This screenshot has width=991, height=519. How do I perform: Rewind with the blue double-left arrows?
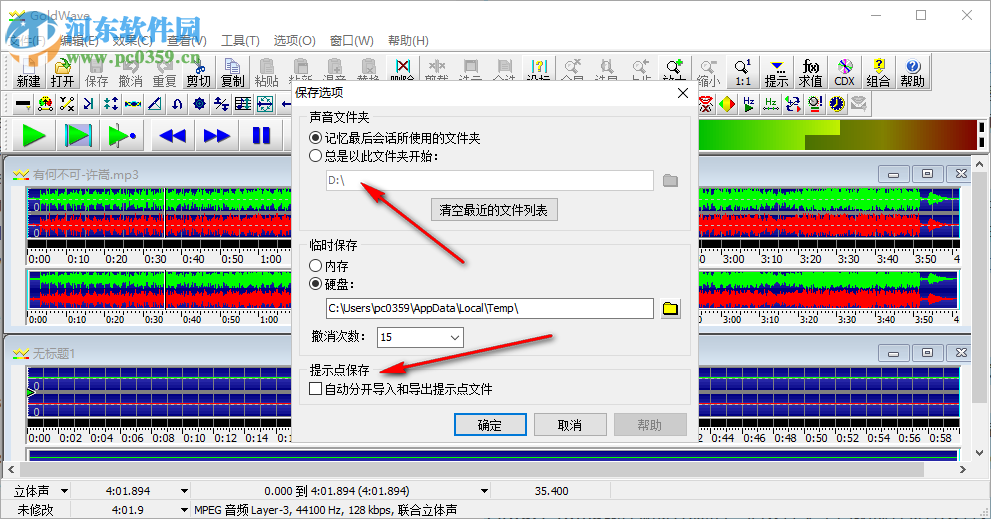click(173, 135)
